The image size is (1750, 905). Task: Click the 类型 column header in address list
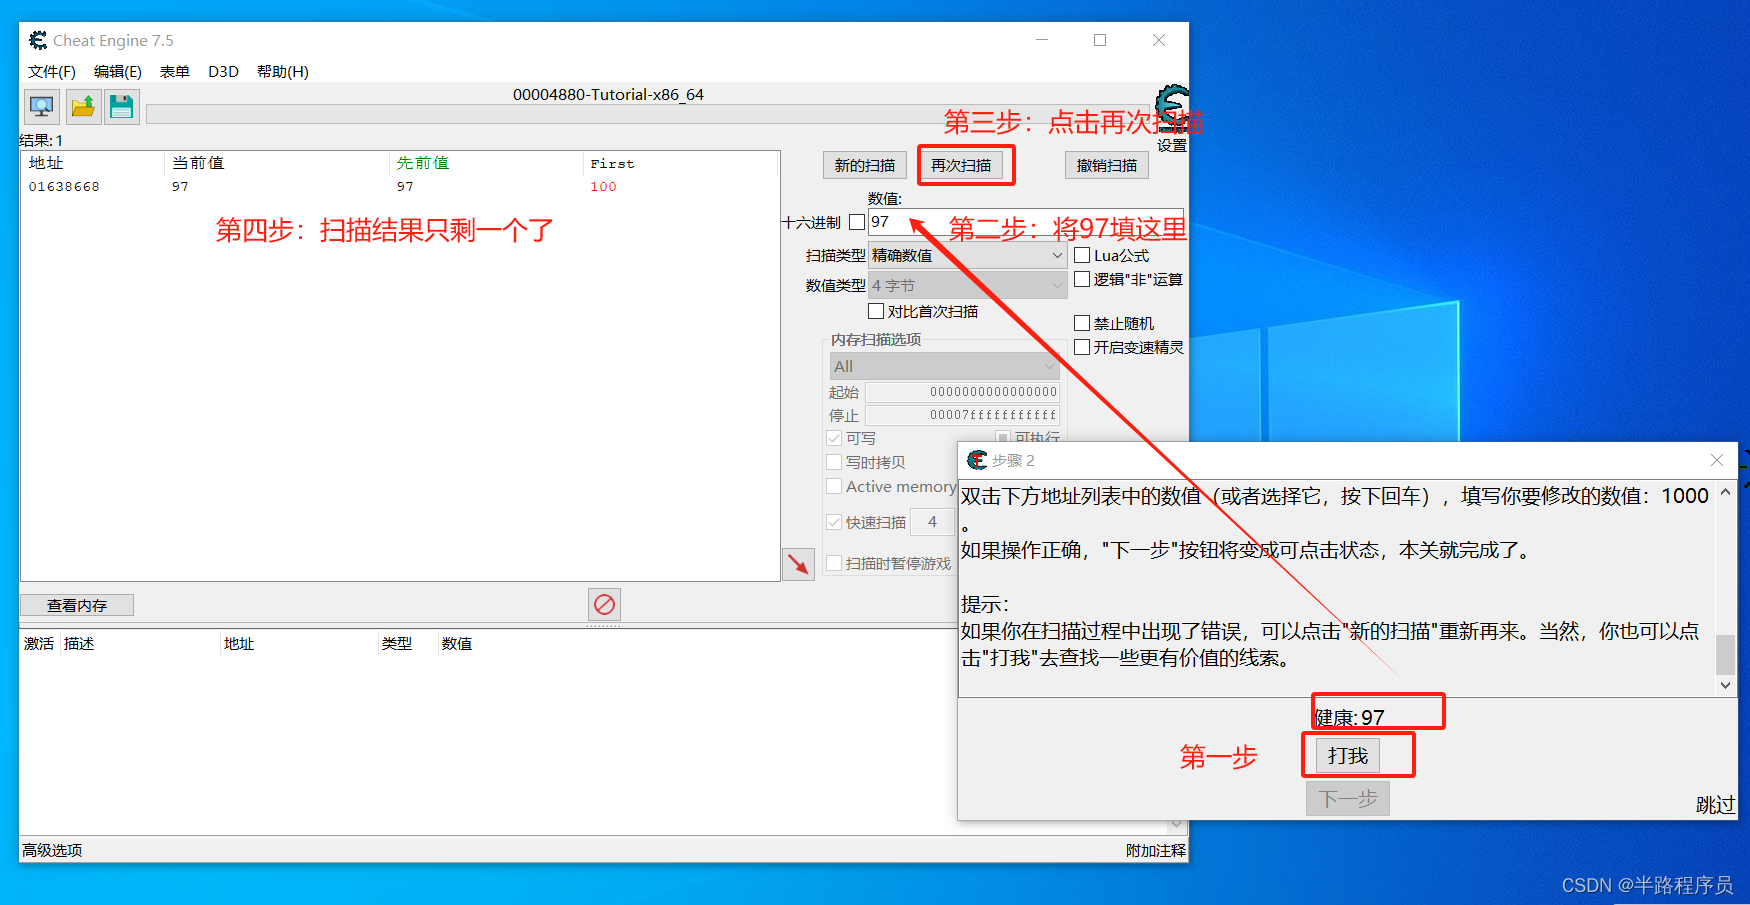pyautogui.click(x=408, y=644)
